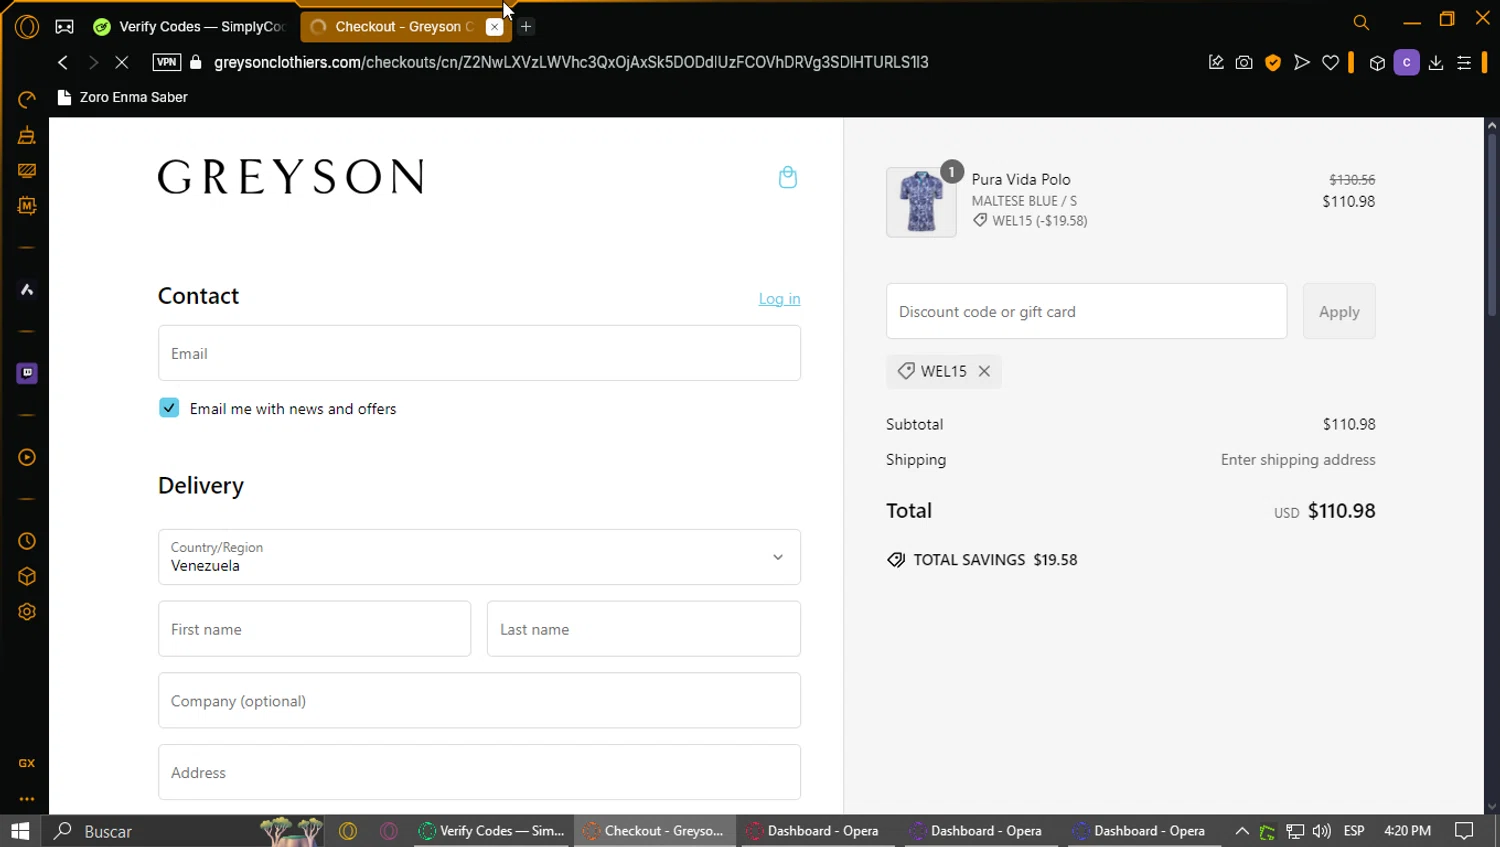Viewport: 1500px width, 847px height.
Task: Open the purple C extension icon
Action: click(x=1406, y=62)
